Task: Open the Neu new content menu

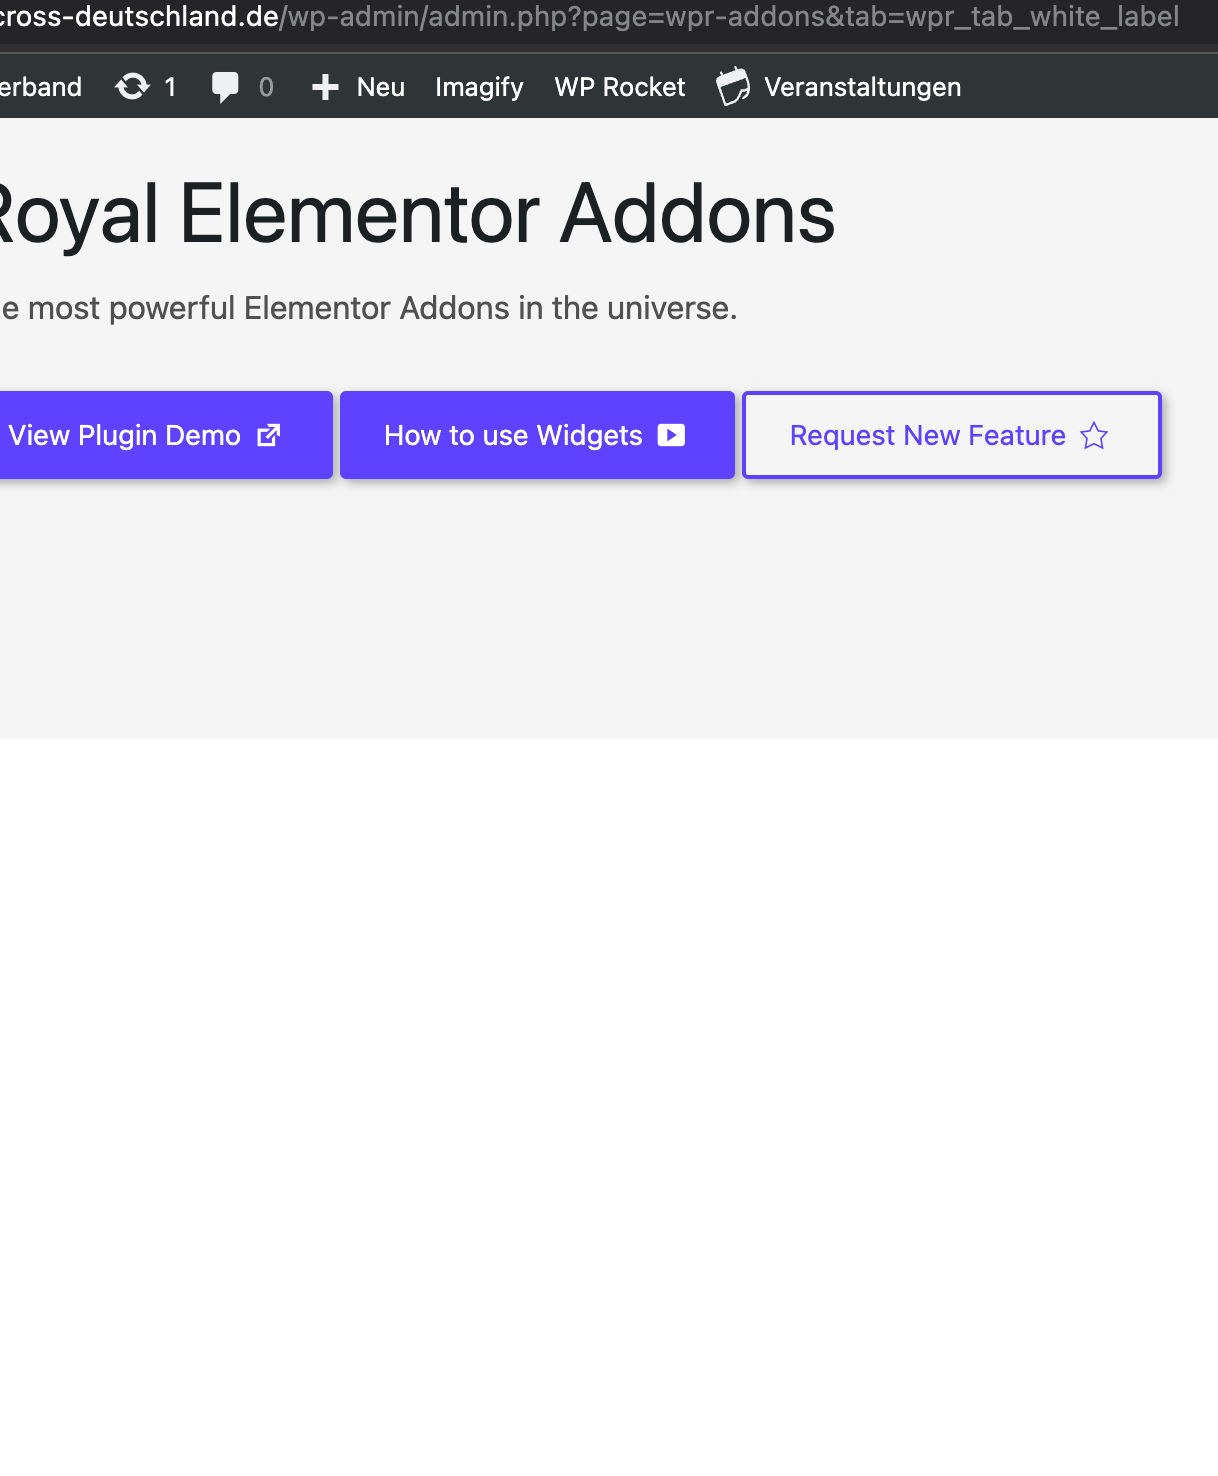Action: 358,87
